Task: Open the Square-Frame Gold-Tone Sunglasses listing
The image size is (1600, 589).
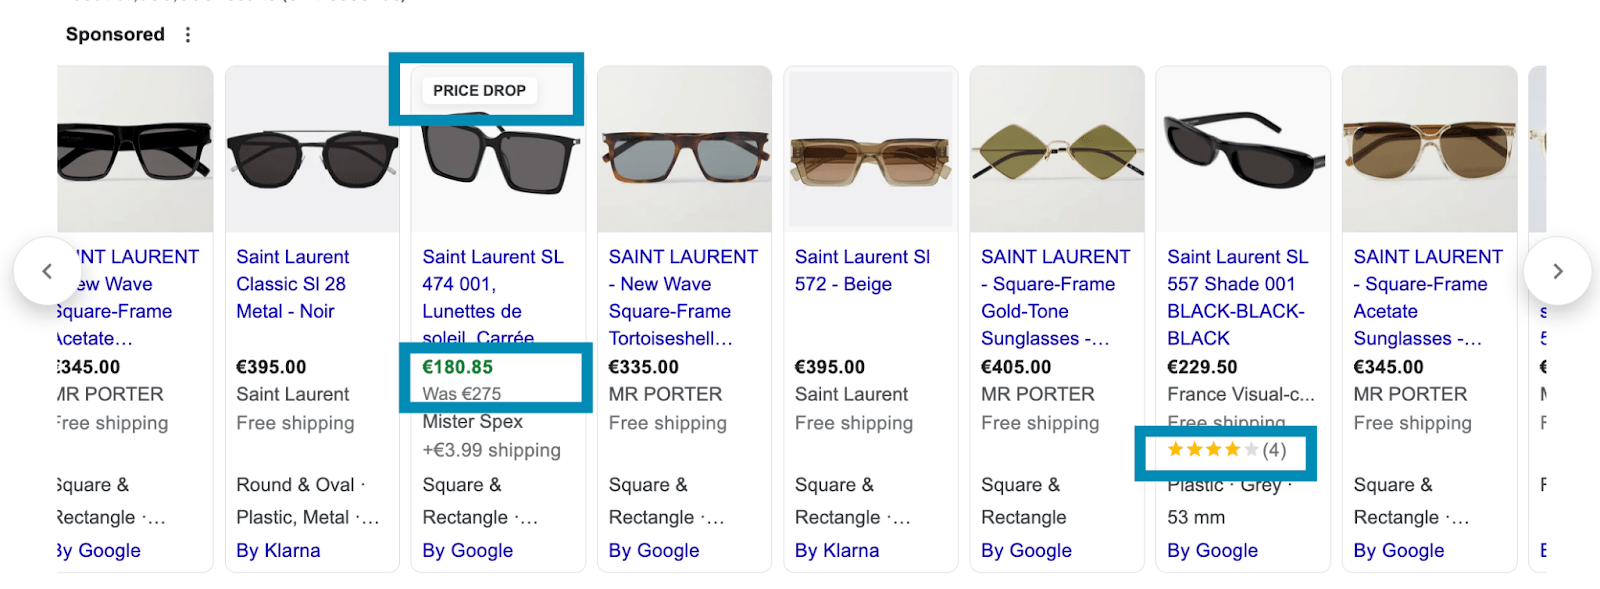Action: (1055, 297)
